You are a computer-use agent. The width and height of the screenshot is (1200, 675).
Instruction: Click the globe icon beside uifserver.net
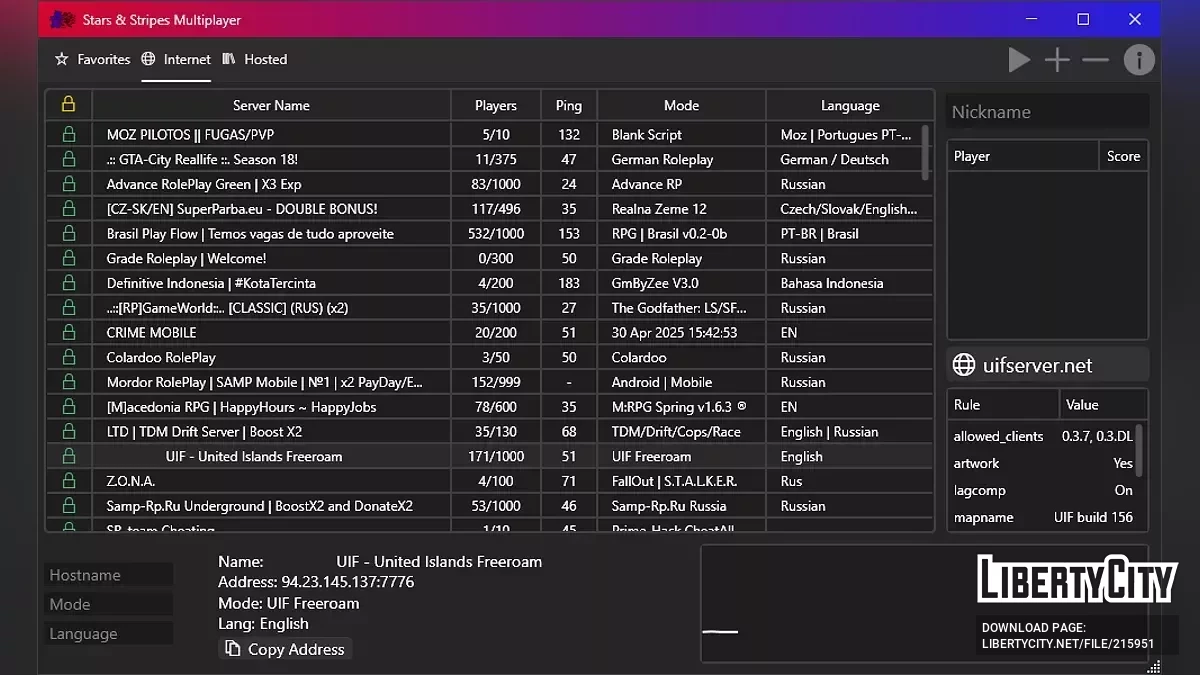point(964,365)
